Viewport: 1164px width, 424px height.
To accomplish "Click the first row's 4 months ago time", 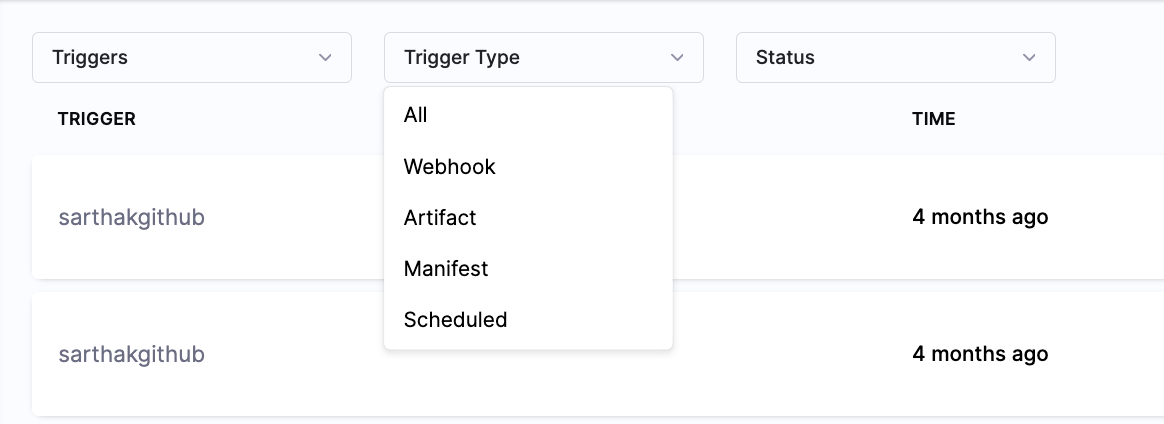I will click(980, 217).
